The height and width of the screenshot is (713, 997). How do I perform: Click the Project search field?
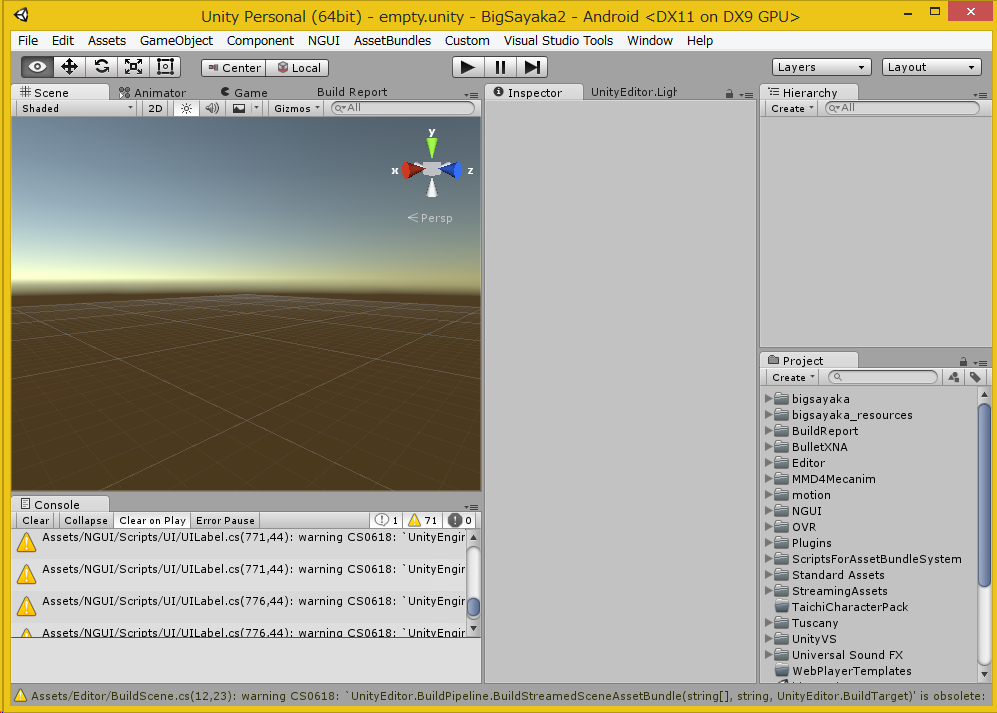click(x=883, y=377)
